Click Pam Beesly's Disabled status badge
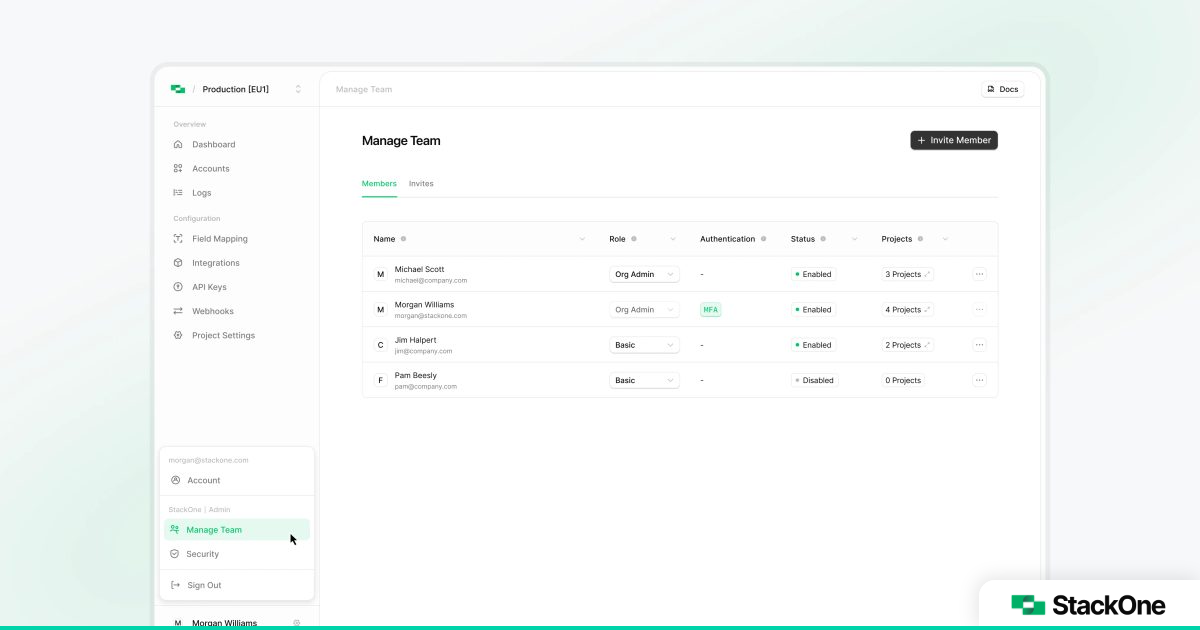 (x=815, y=380)
